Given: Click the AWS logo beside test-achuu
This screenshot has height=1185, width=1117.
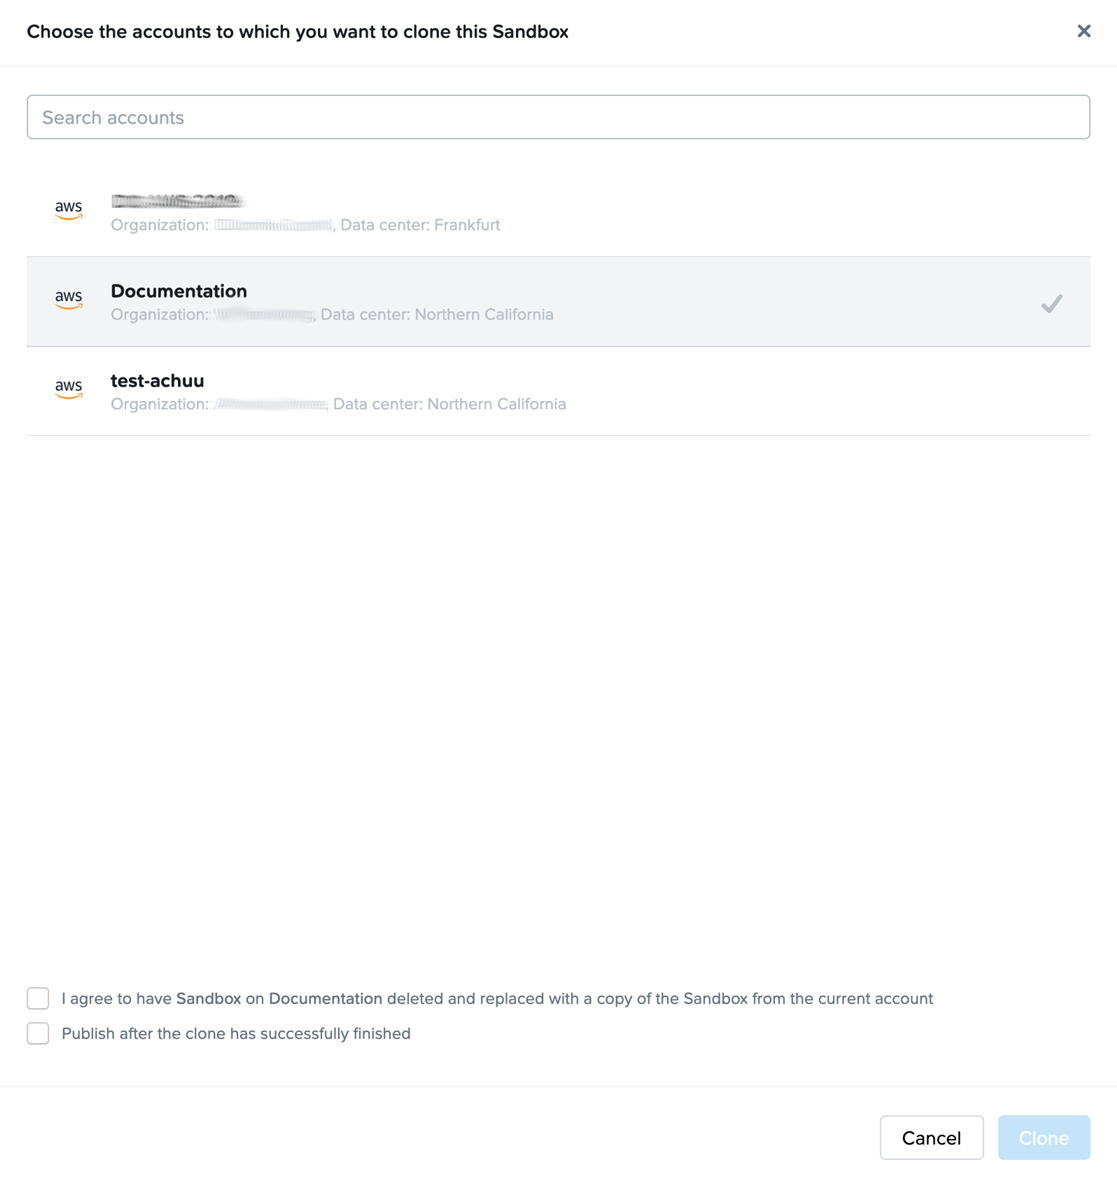Looking at the screenshot, I should coord(69,388).
